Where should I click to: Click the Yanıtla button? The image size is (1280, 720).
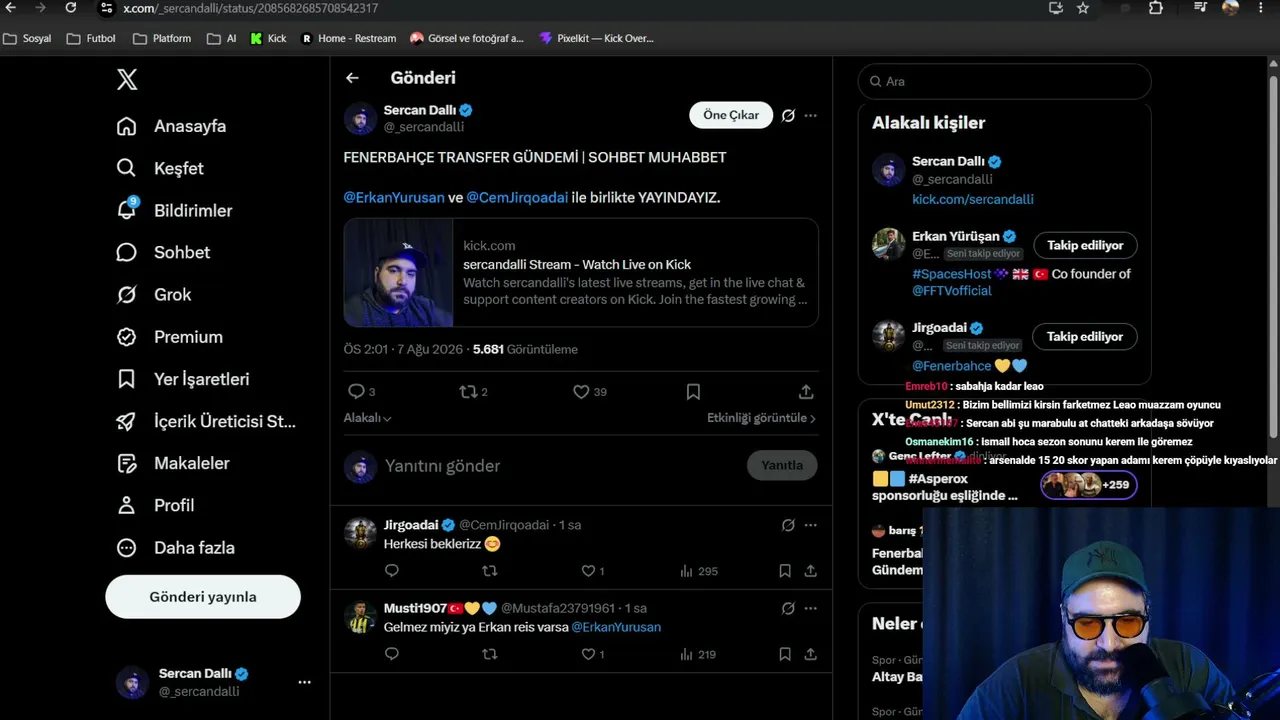pyautogui.click(x=782, y=465)
